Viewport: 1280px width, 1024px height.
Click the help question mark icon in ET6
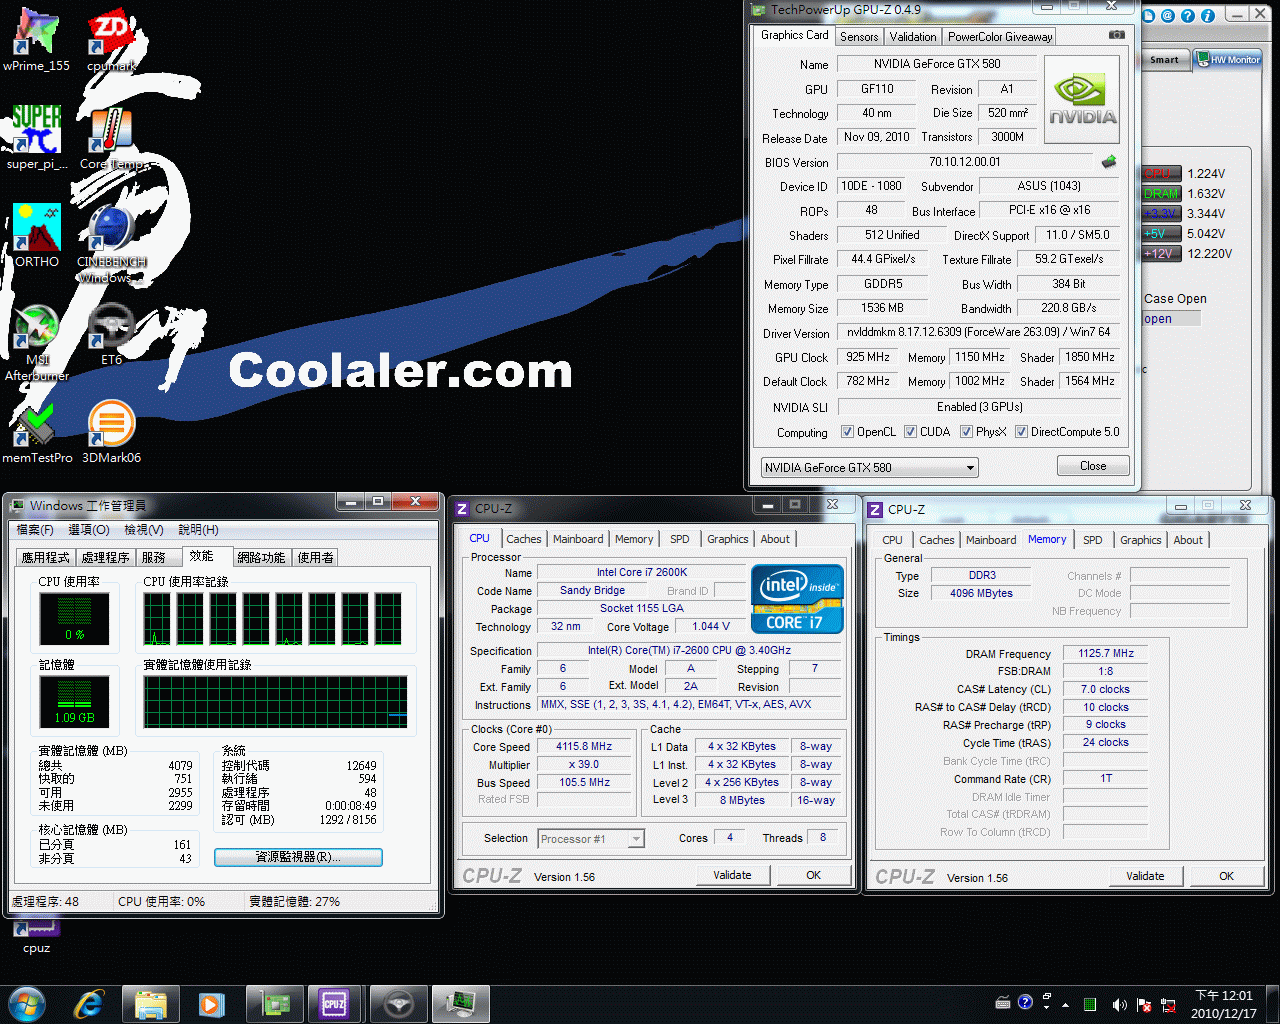(1187, 16)
